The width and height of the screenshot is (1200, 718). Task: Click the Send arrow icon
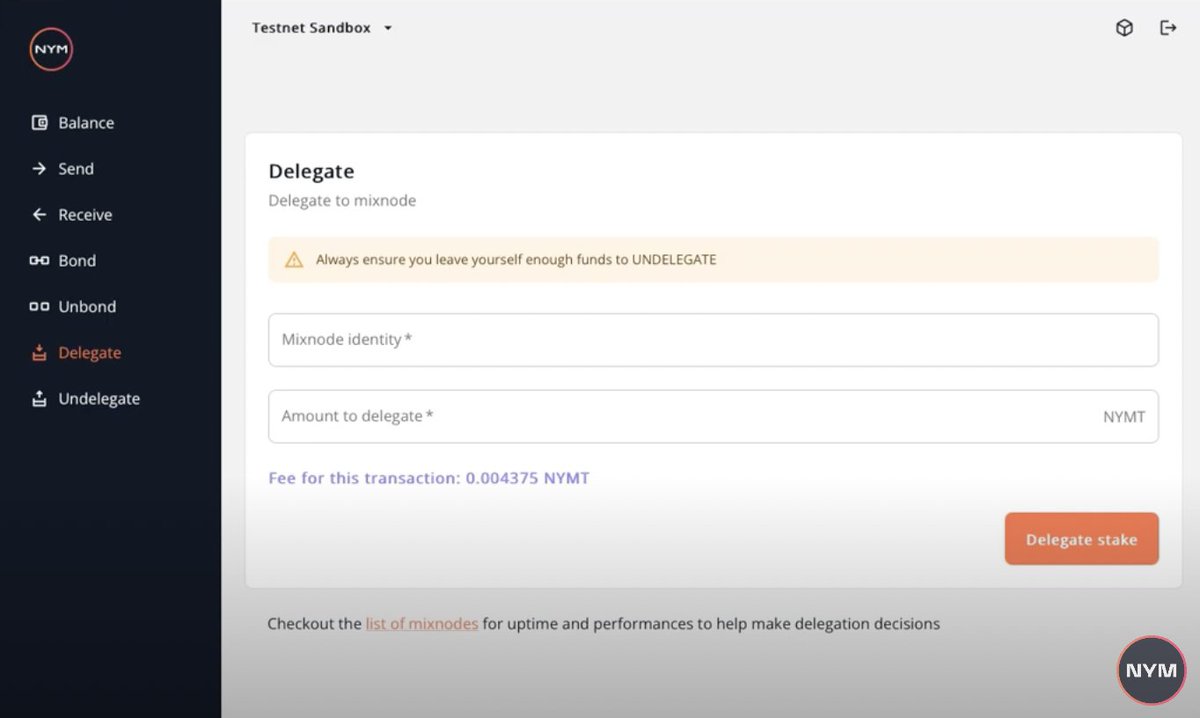pyautogui.click(x=40, y=169)
